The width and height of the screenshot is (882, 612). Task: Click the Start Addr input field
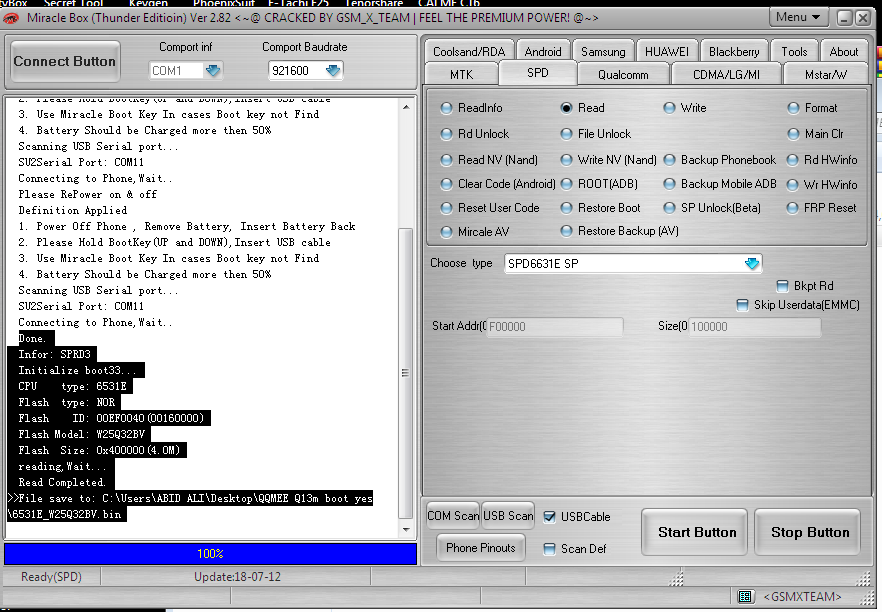(555, 326)
